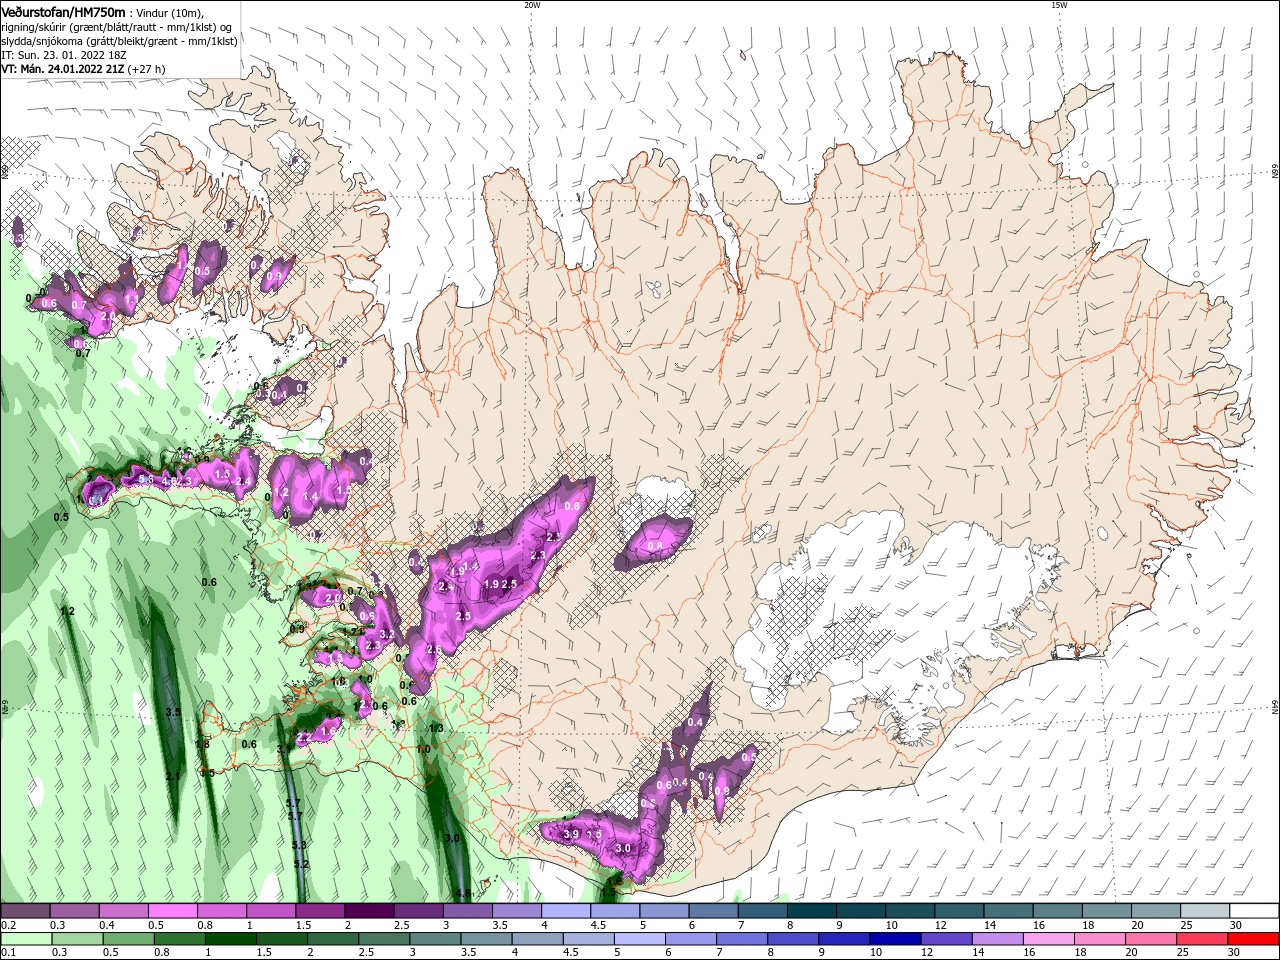Click the white snowfall swatch above 30
The width and height of the screenshot is (1280, 960).
click(1253, 911)
